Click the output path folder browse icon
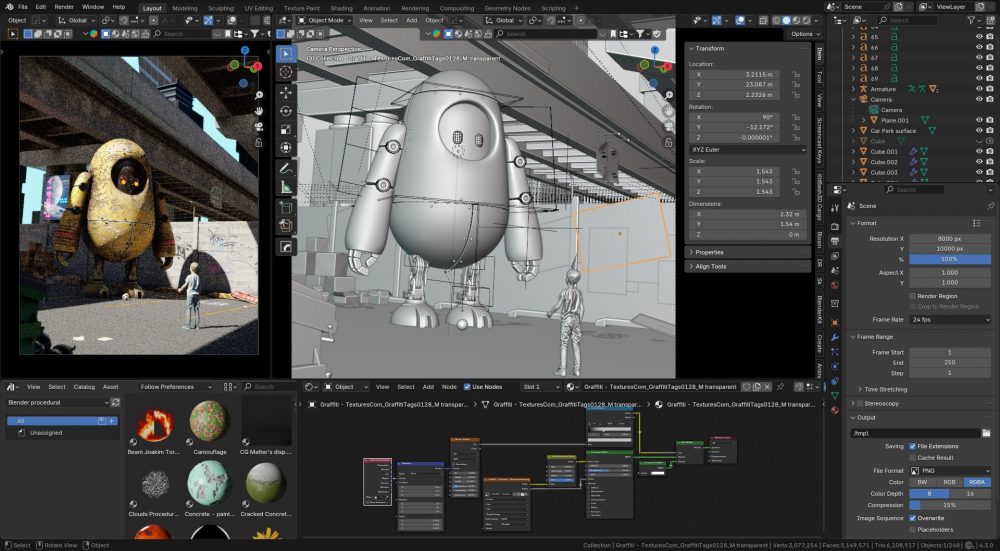 986,433
